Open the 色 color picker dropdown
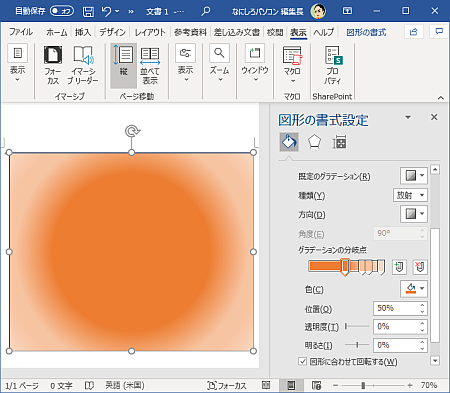Screen dimensions: 450x393 [x=414, y=289]
